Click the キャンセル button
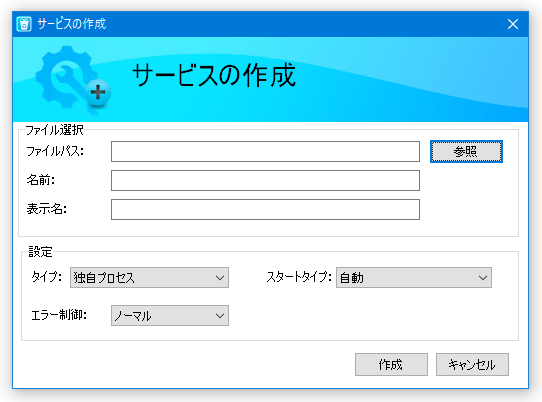 pyautogui.click(x=472, y=364)
